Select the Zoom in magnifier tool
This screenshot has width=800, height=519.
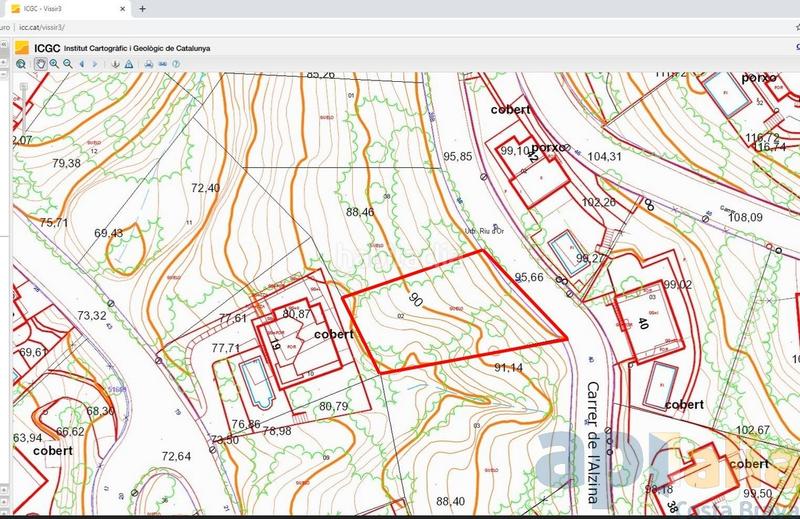[x=54, y=64]
